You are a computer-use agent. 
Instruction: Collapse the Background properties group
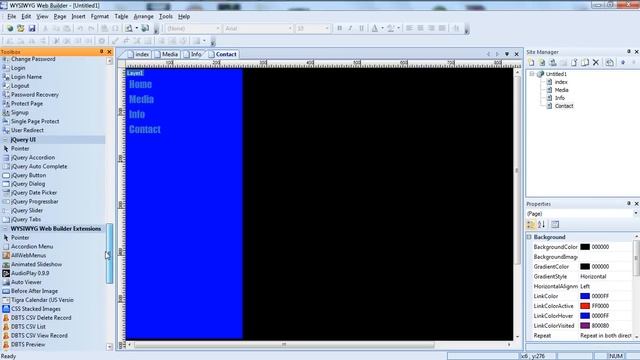point(529,237)
